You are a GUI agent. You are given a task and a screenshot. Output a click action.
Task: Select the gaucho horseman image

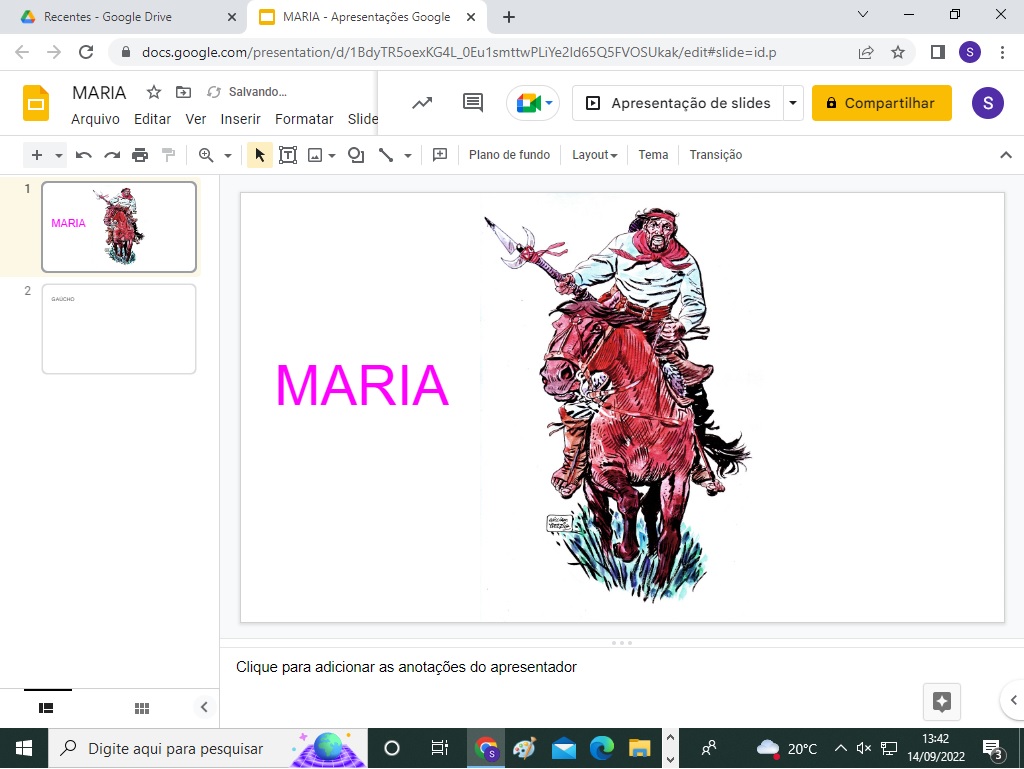(617, 405)
